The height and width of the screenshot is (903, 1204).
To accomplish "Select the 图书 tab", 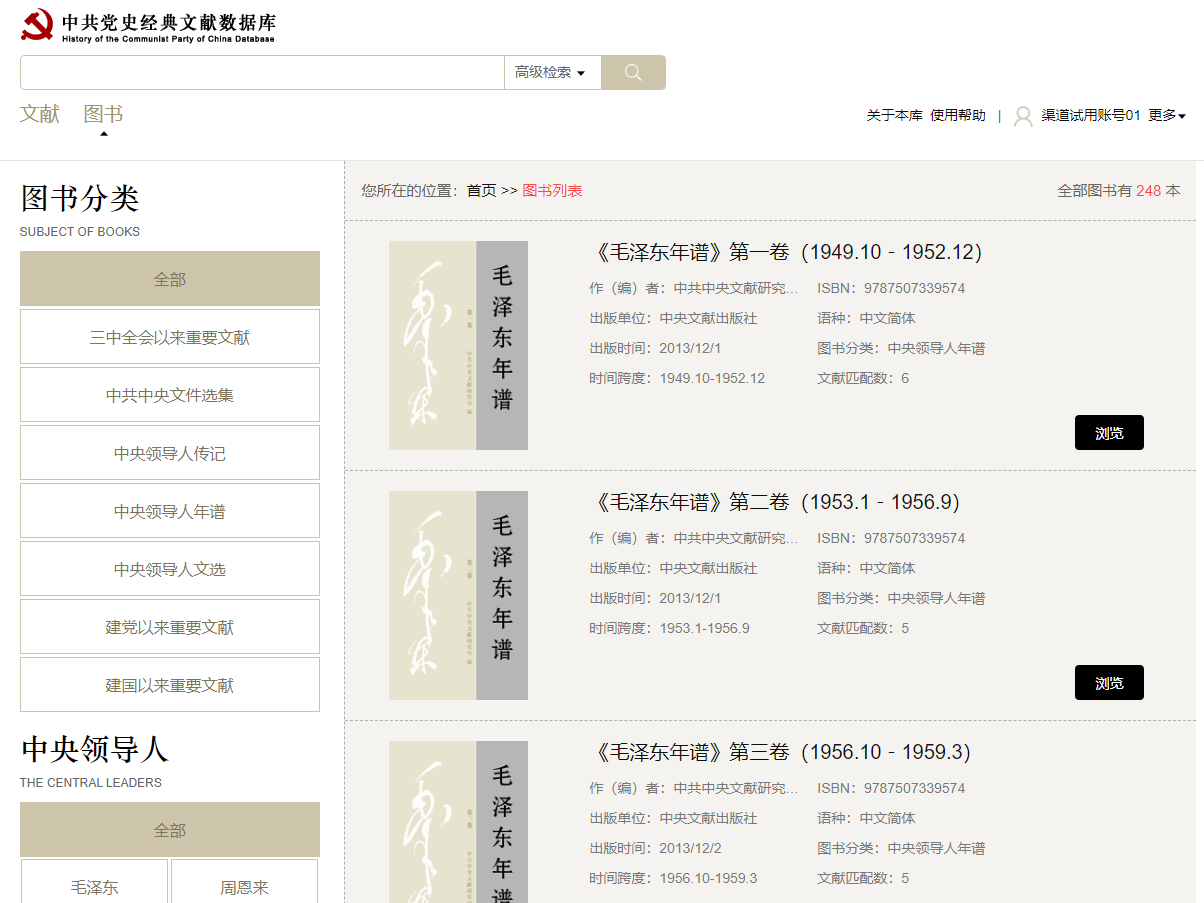I will click(103, 114).
